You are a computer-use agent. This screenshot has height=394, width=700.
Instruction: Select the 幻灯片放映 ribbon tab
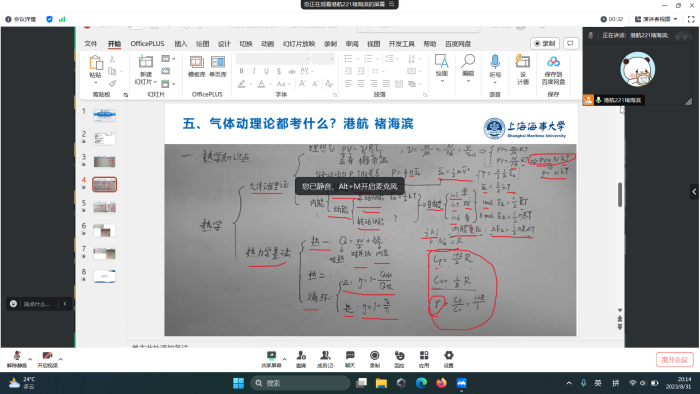pos(299,44)
